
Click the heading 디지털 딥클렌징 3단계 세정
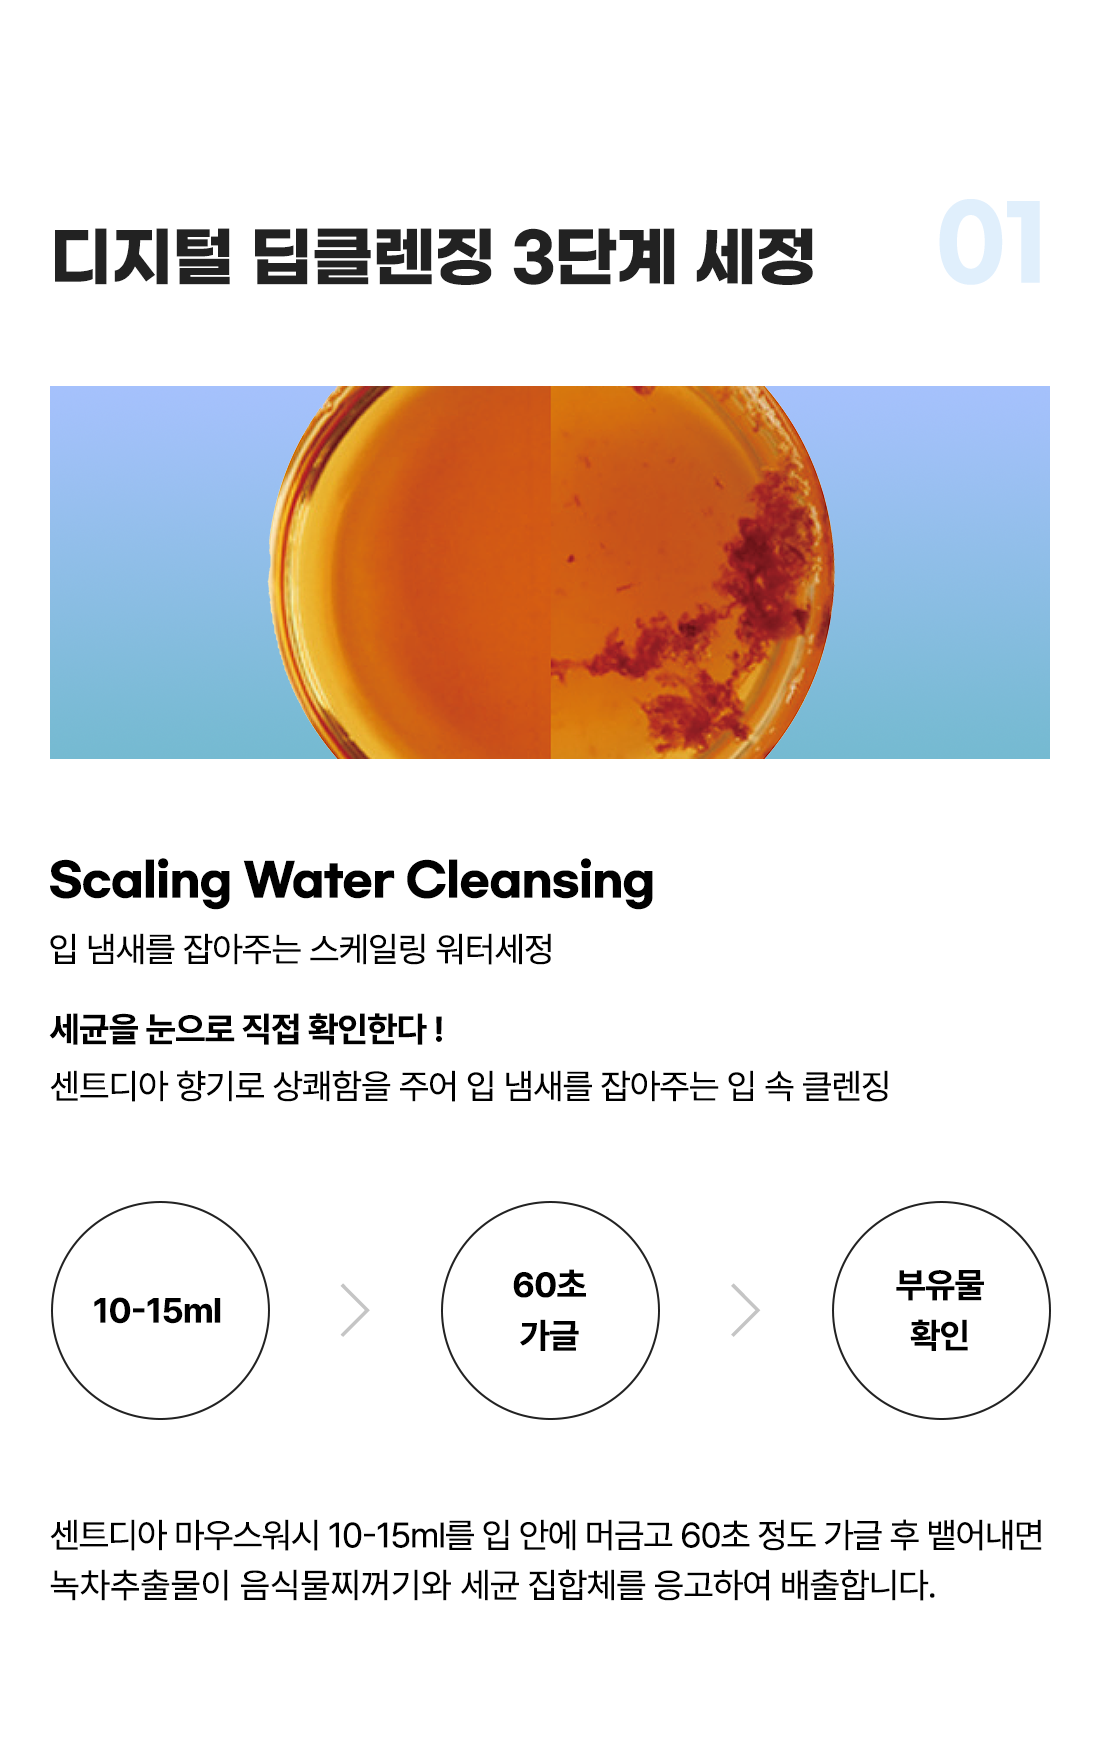tap(432, 257)
